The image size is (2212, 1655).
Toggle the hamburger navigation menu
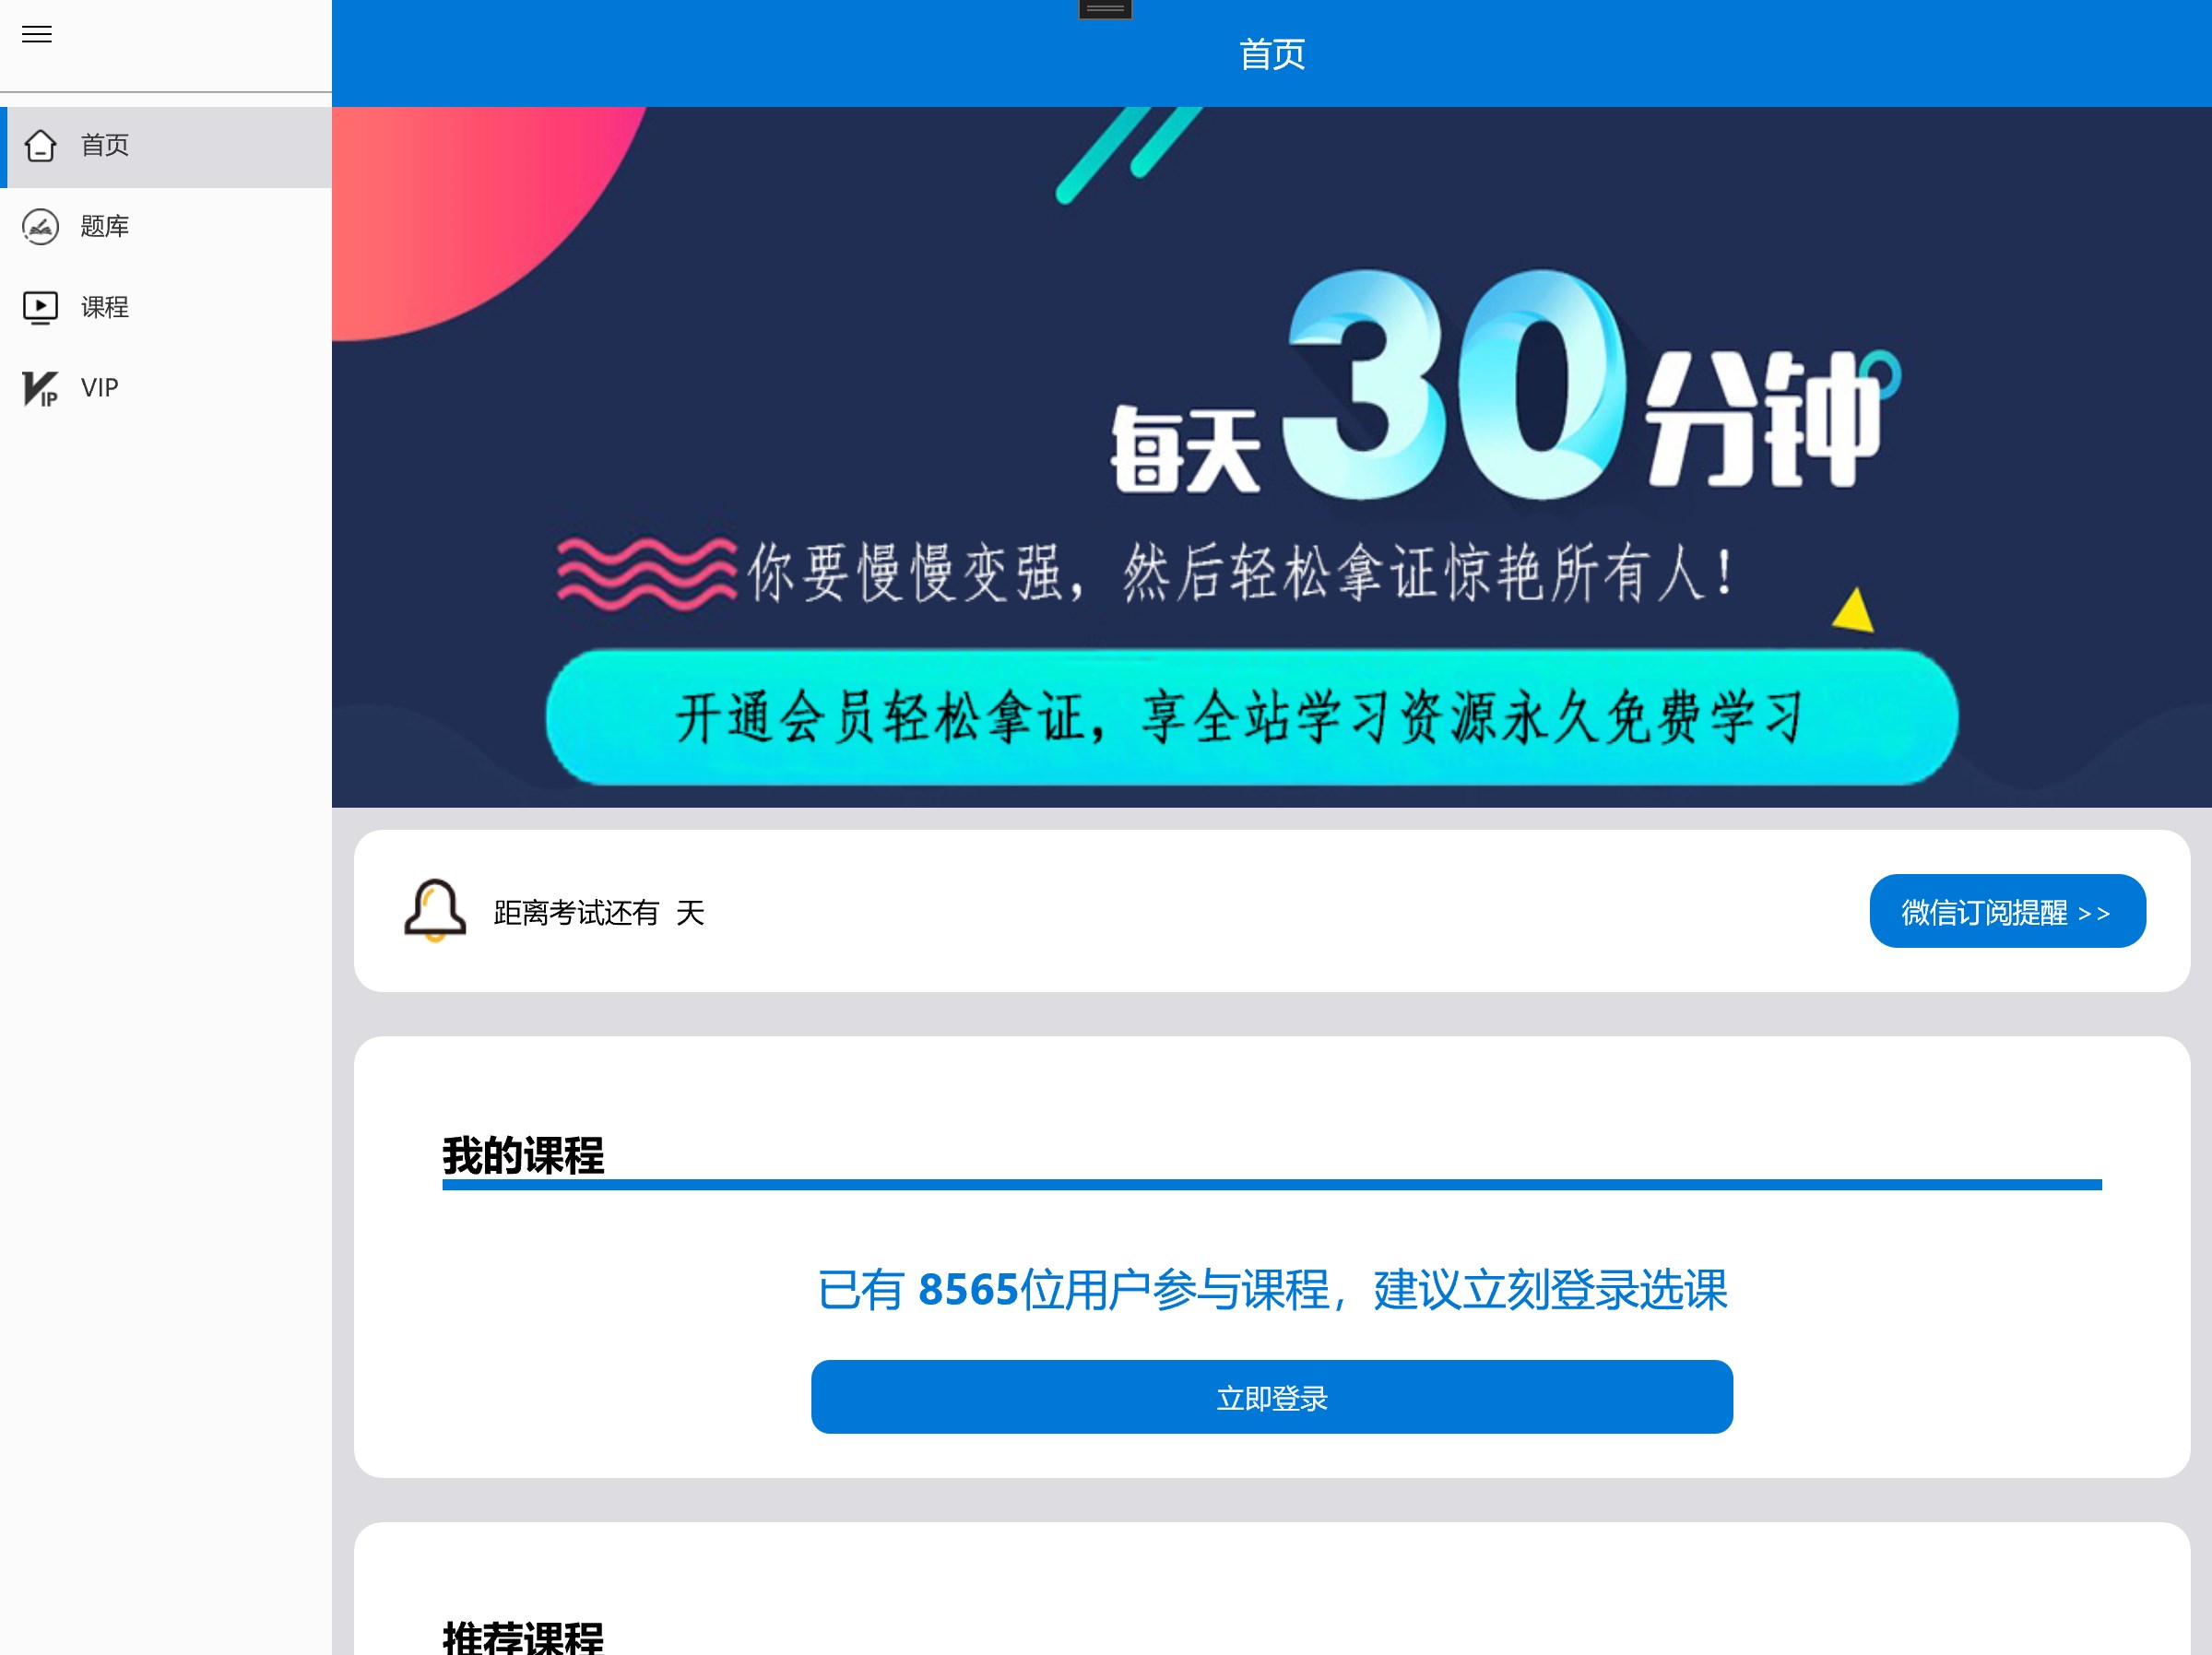click(x=37, y=35)
